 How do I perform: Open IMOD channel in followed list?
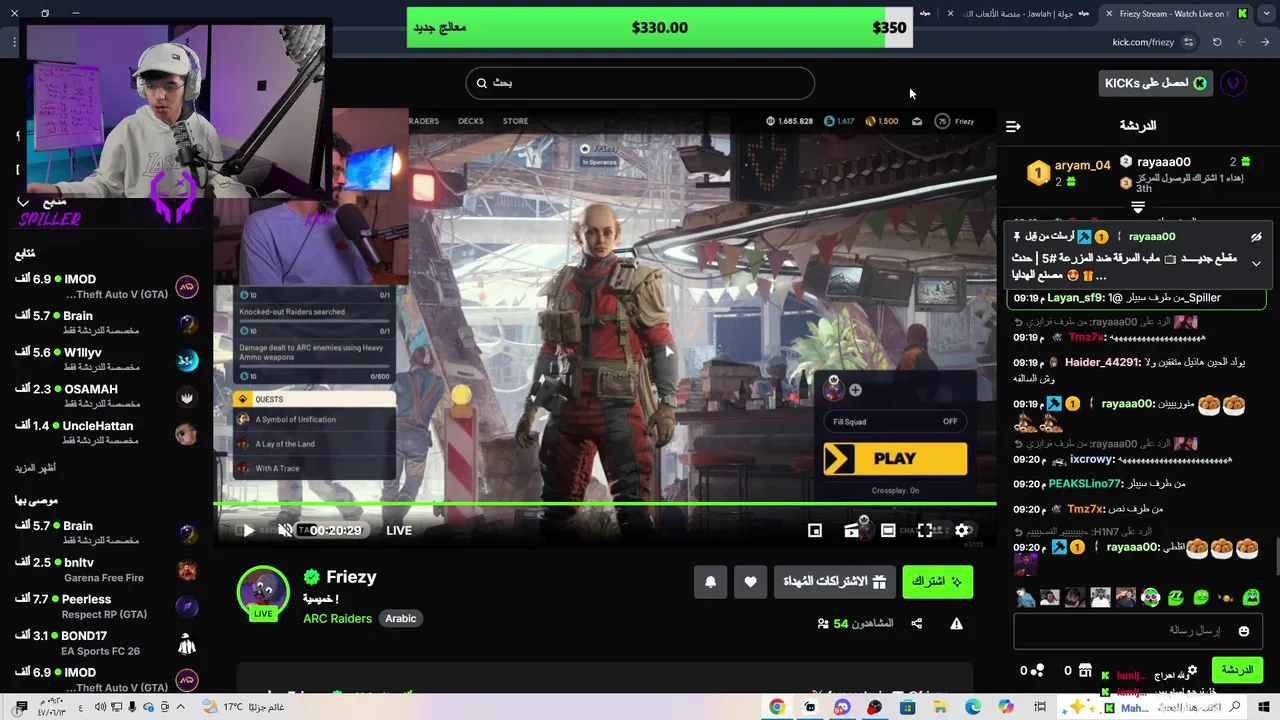pyautogui.click(x=106, y=287)
